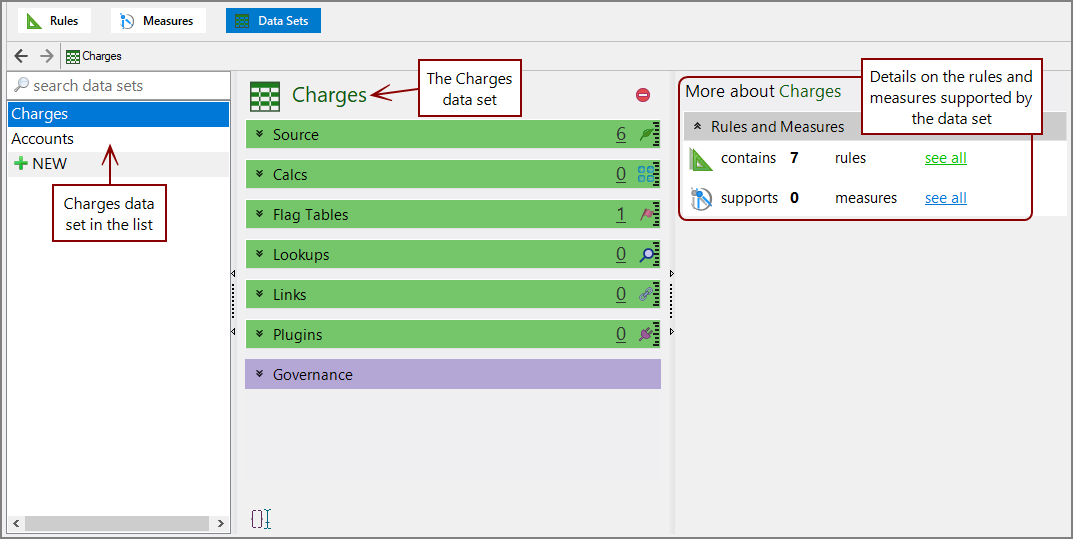Screen dimensions: 1073x539
Task: Expand the Calcs section chevron
Action: pyautogui.click(x=259, y=174)
